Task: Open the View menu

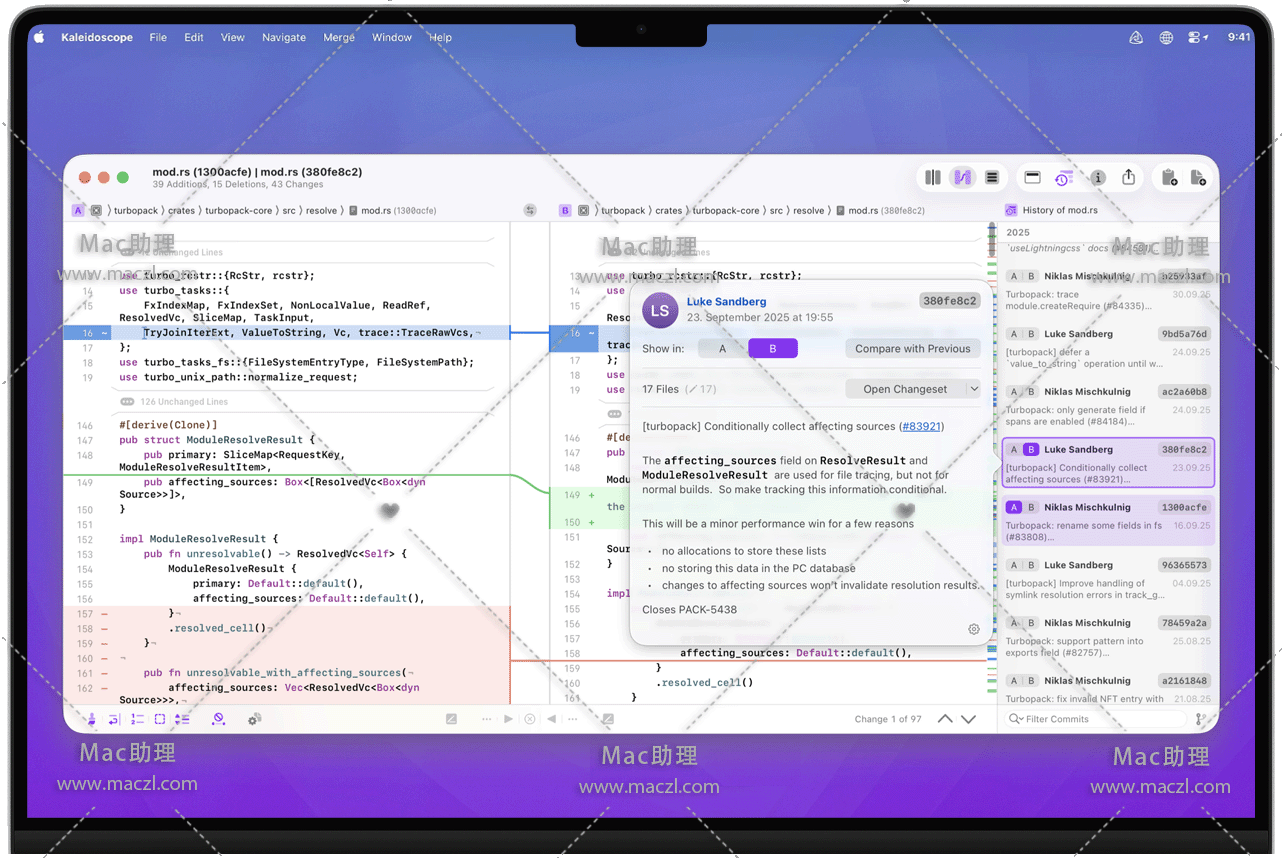Action: tap(233, 37)
